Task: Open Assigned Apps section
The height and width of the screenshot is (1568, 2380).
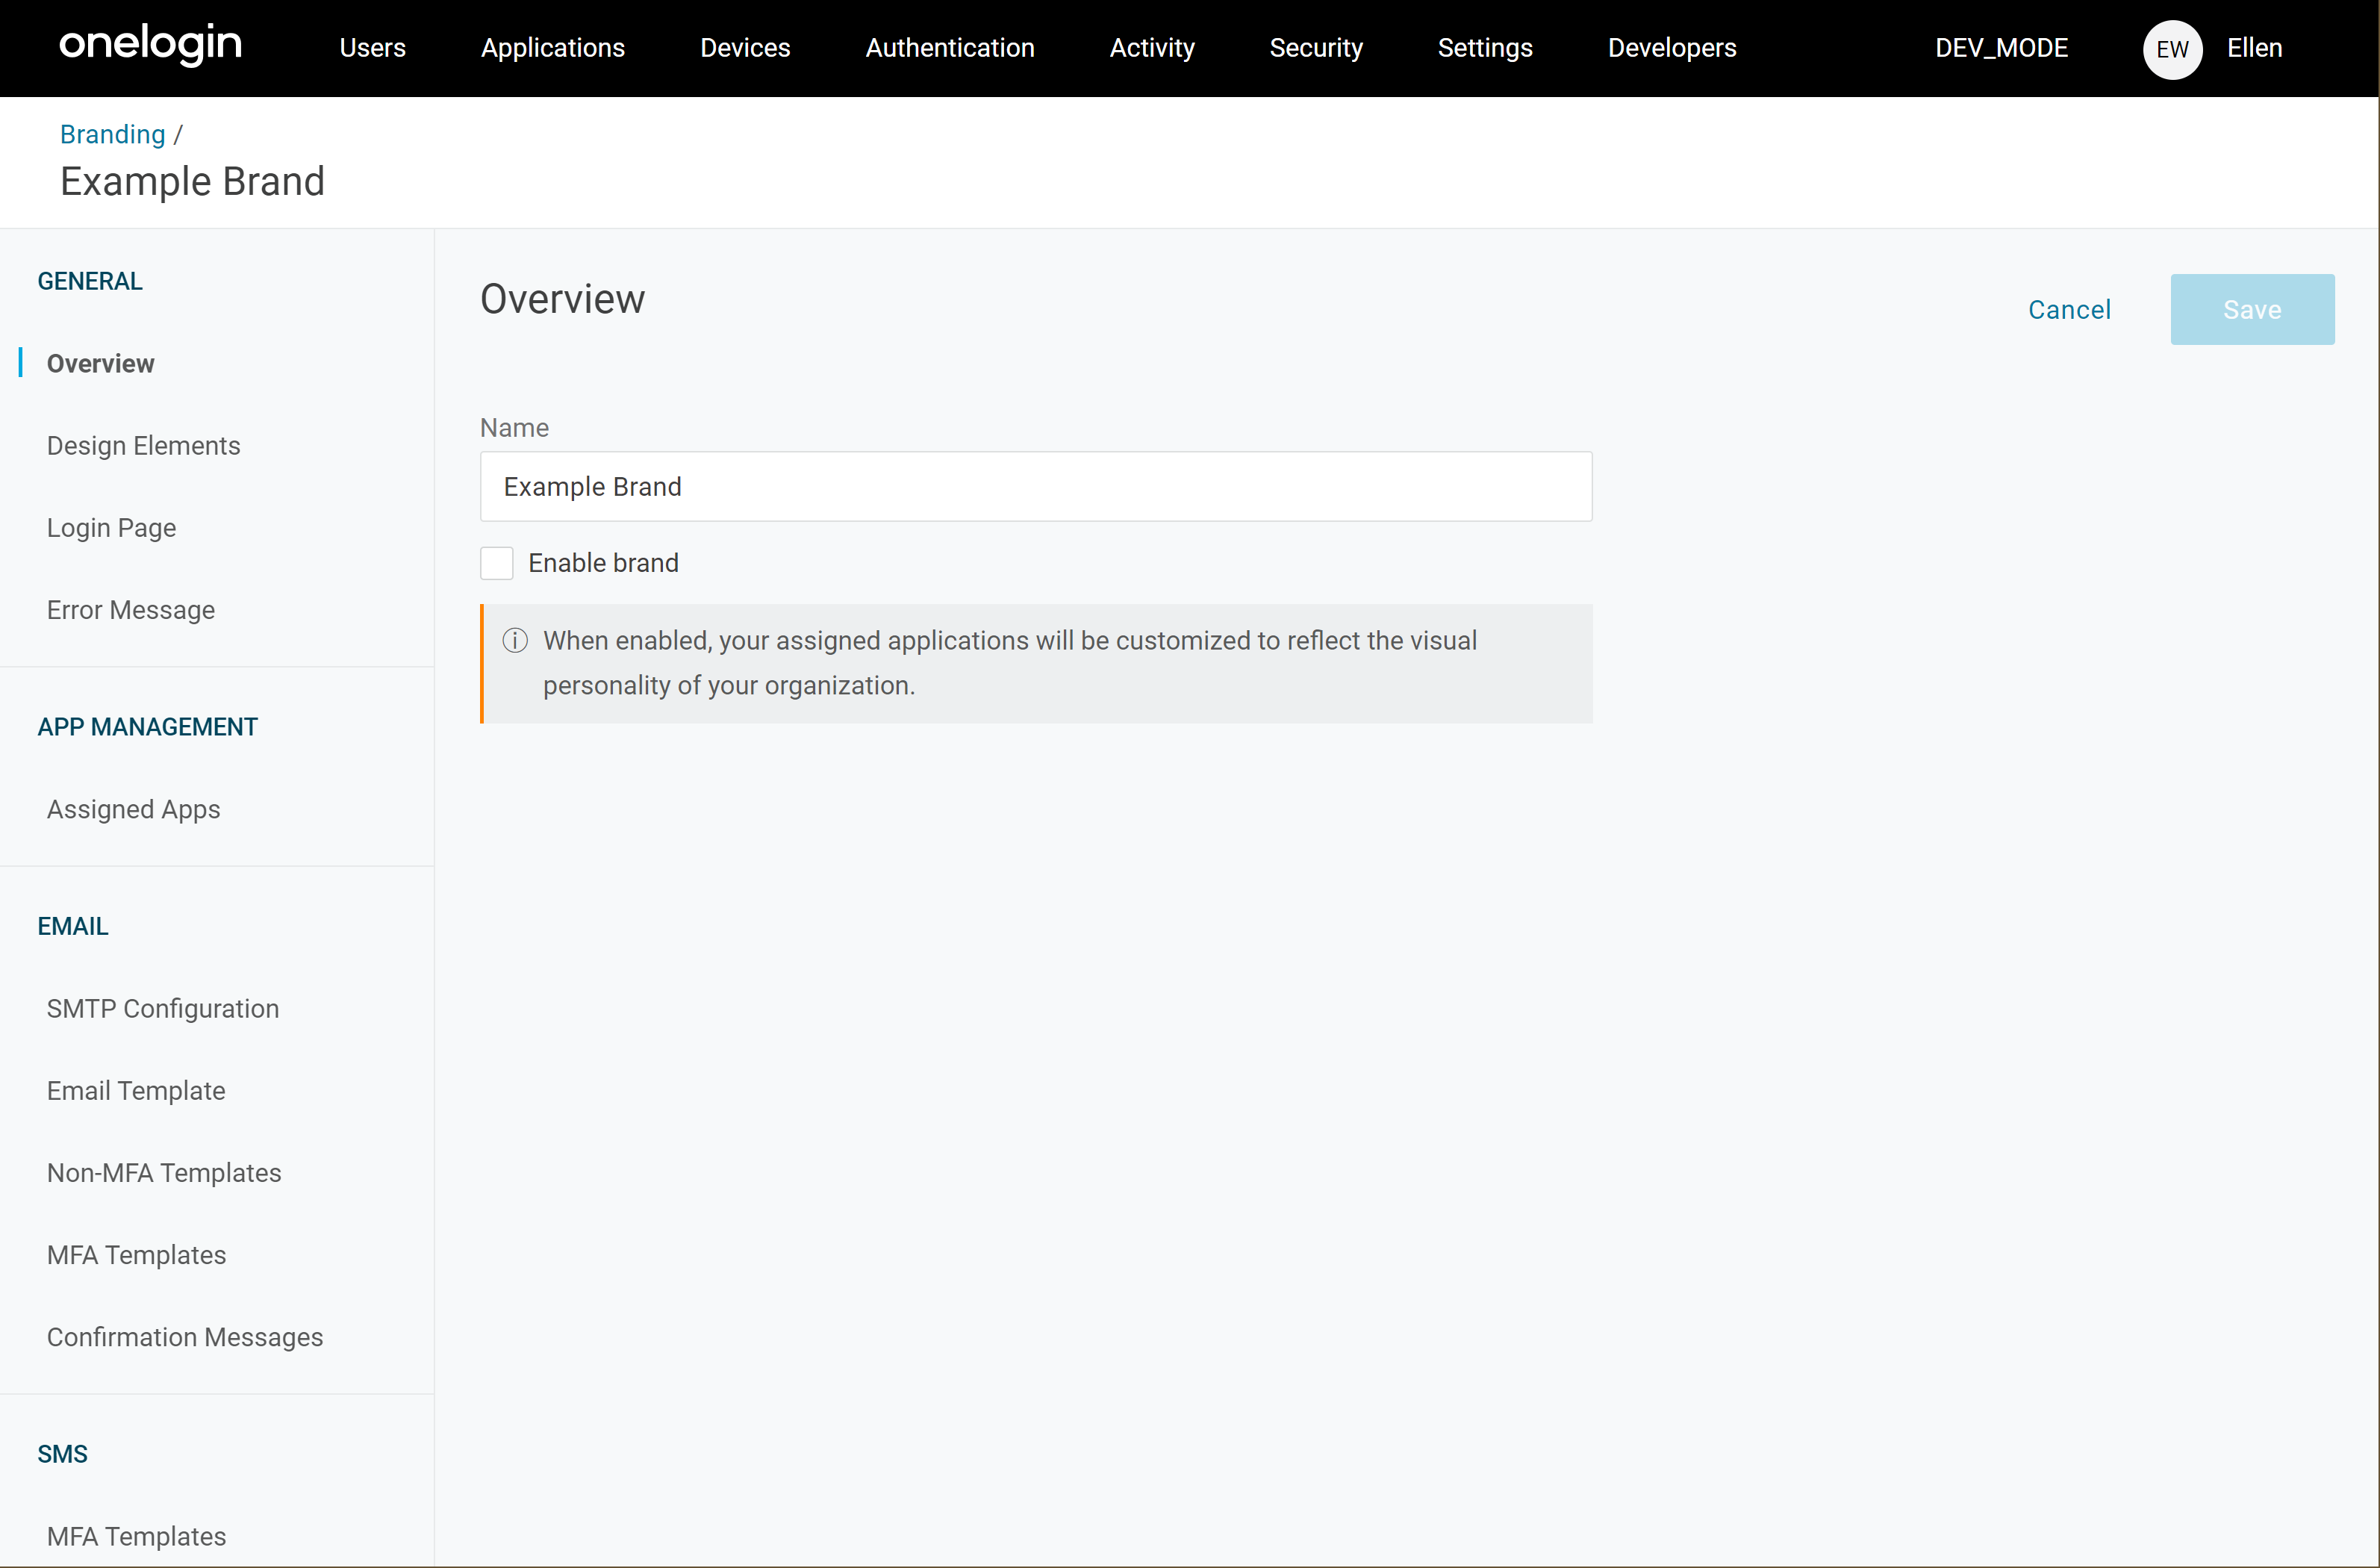Action: tap(133, 809)
